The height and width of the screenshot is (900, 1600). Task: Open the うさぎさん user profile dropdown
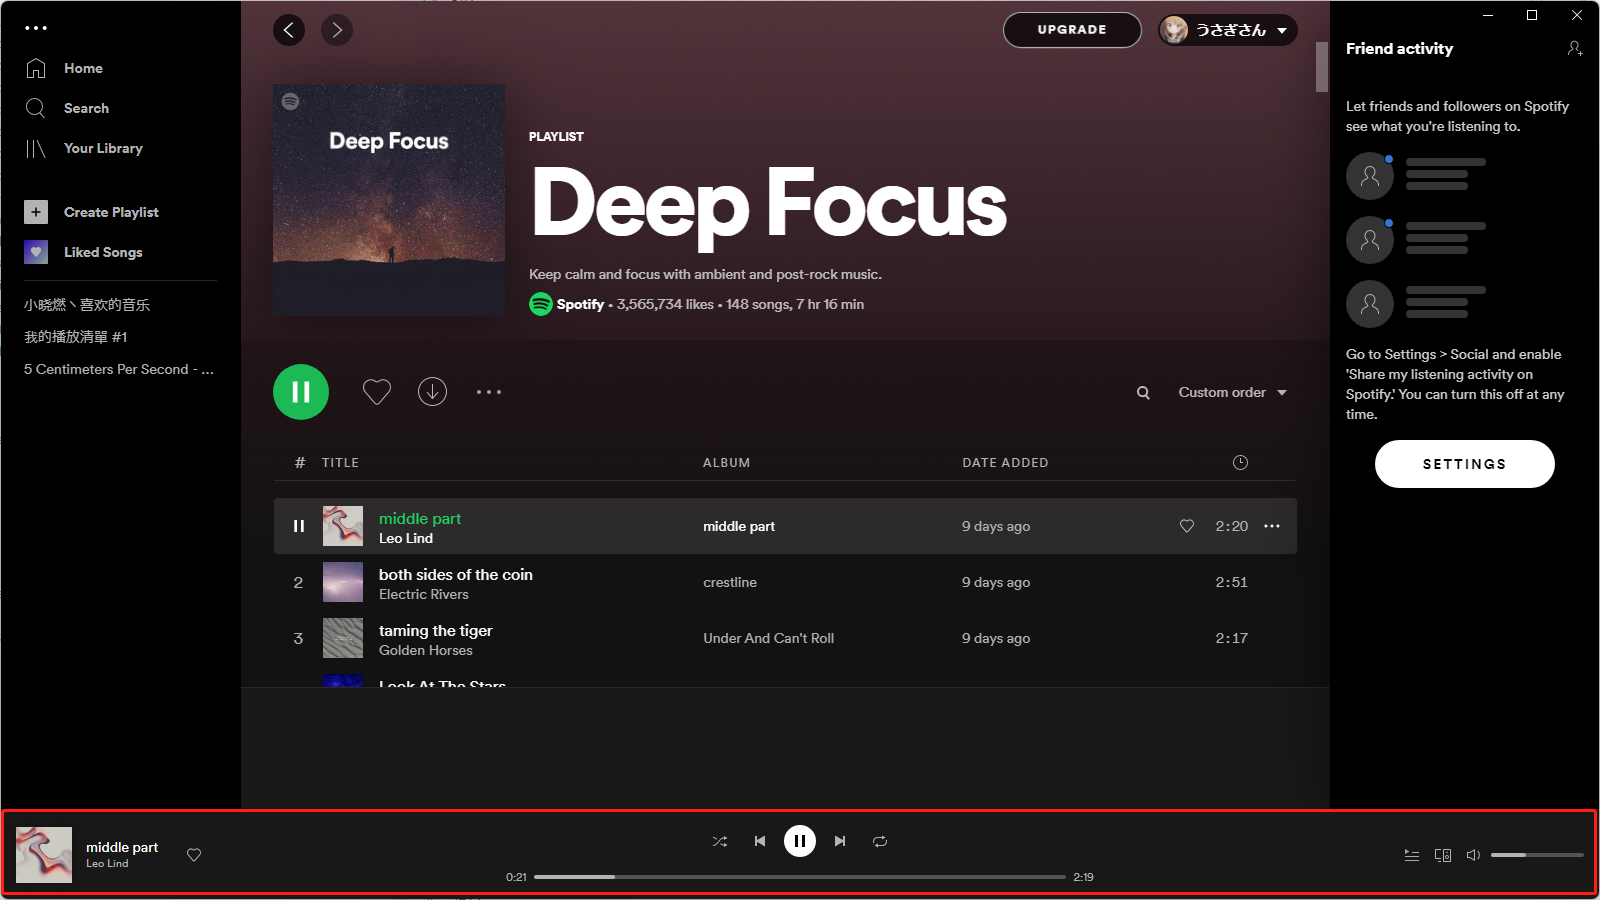1228,30
